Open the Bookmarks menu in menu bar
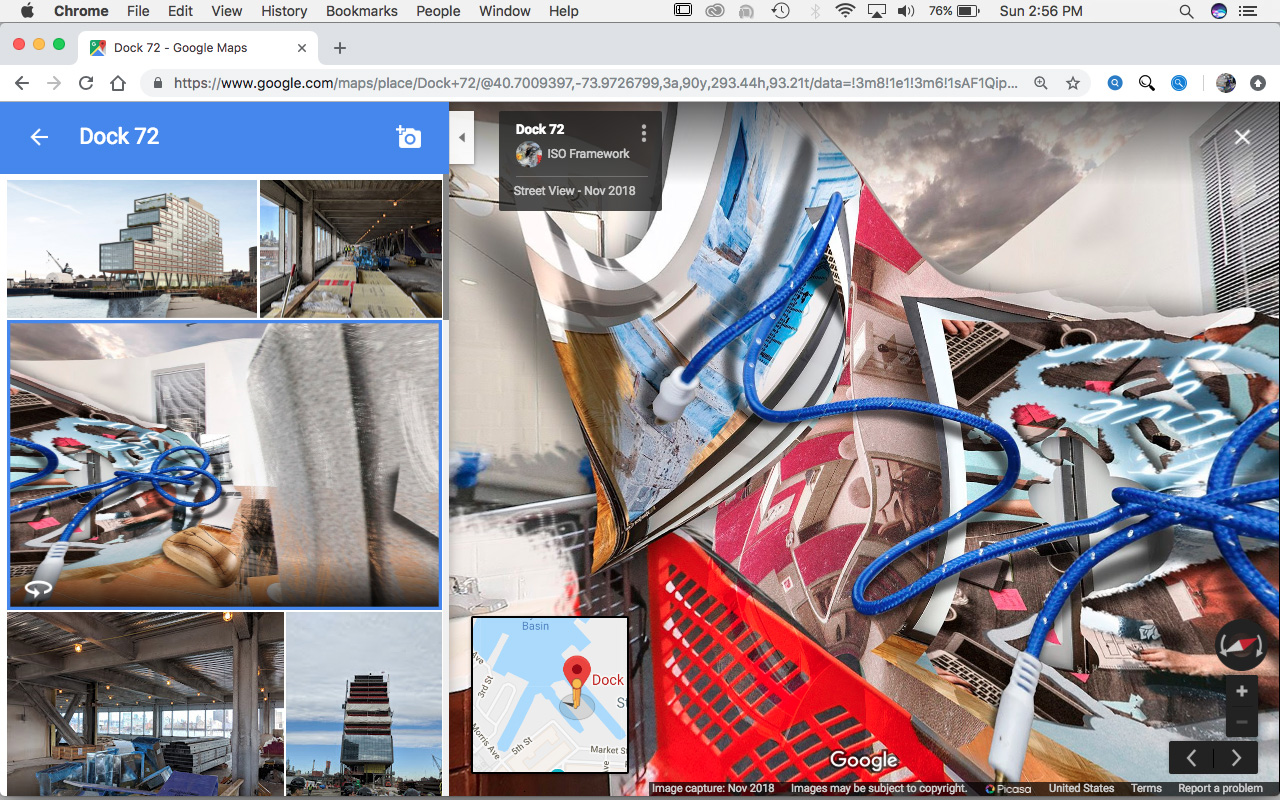Screen dimensions: 1280x800 (361, 11)
